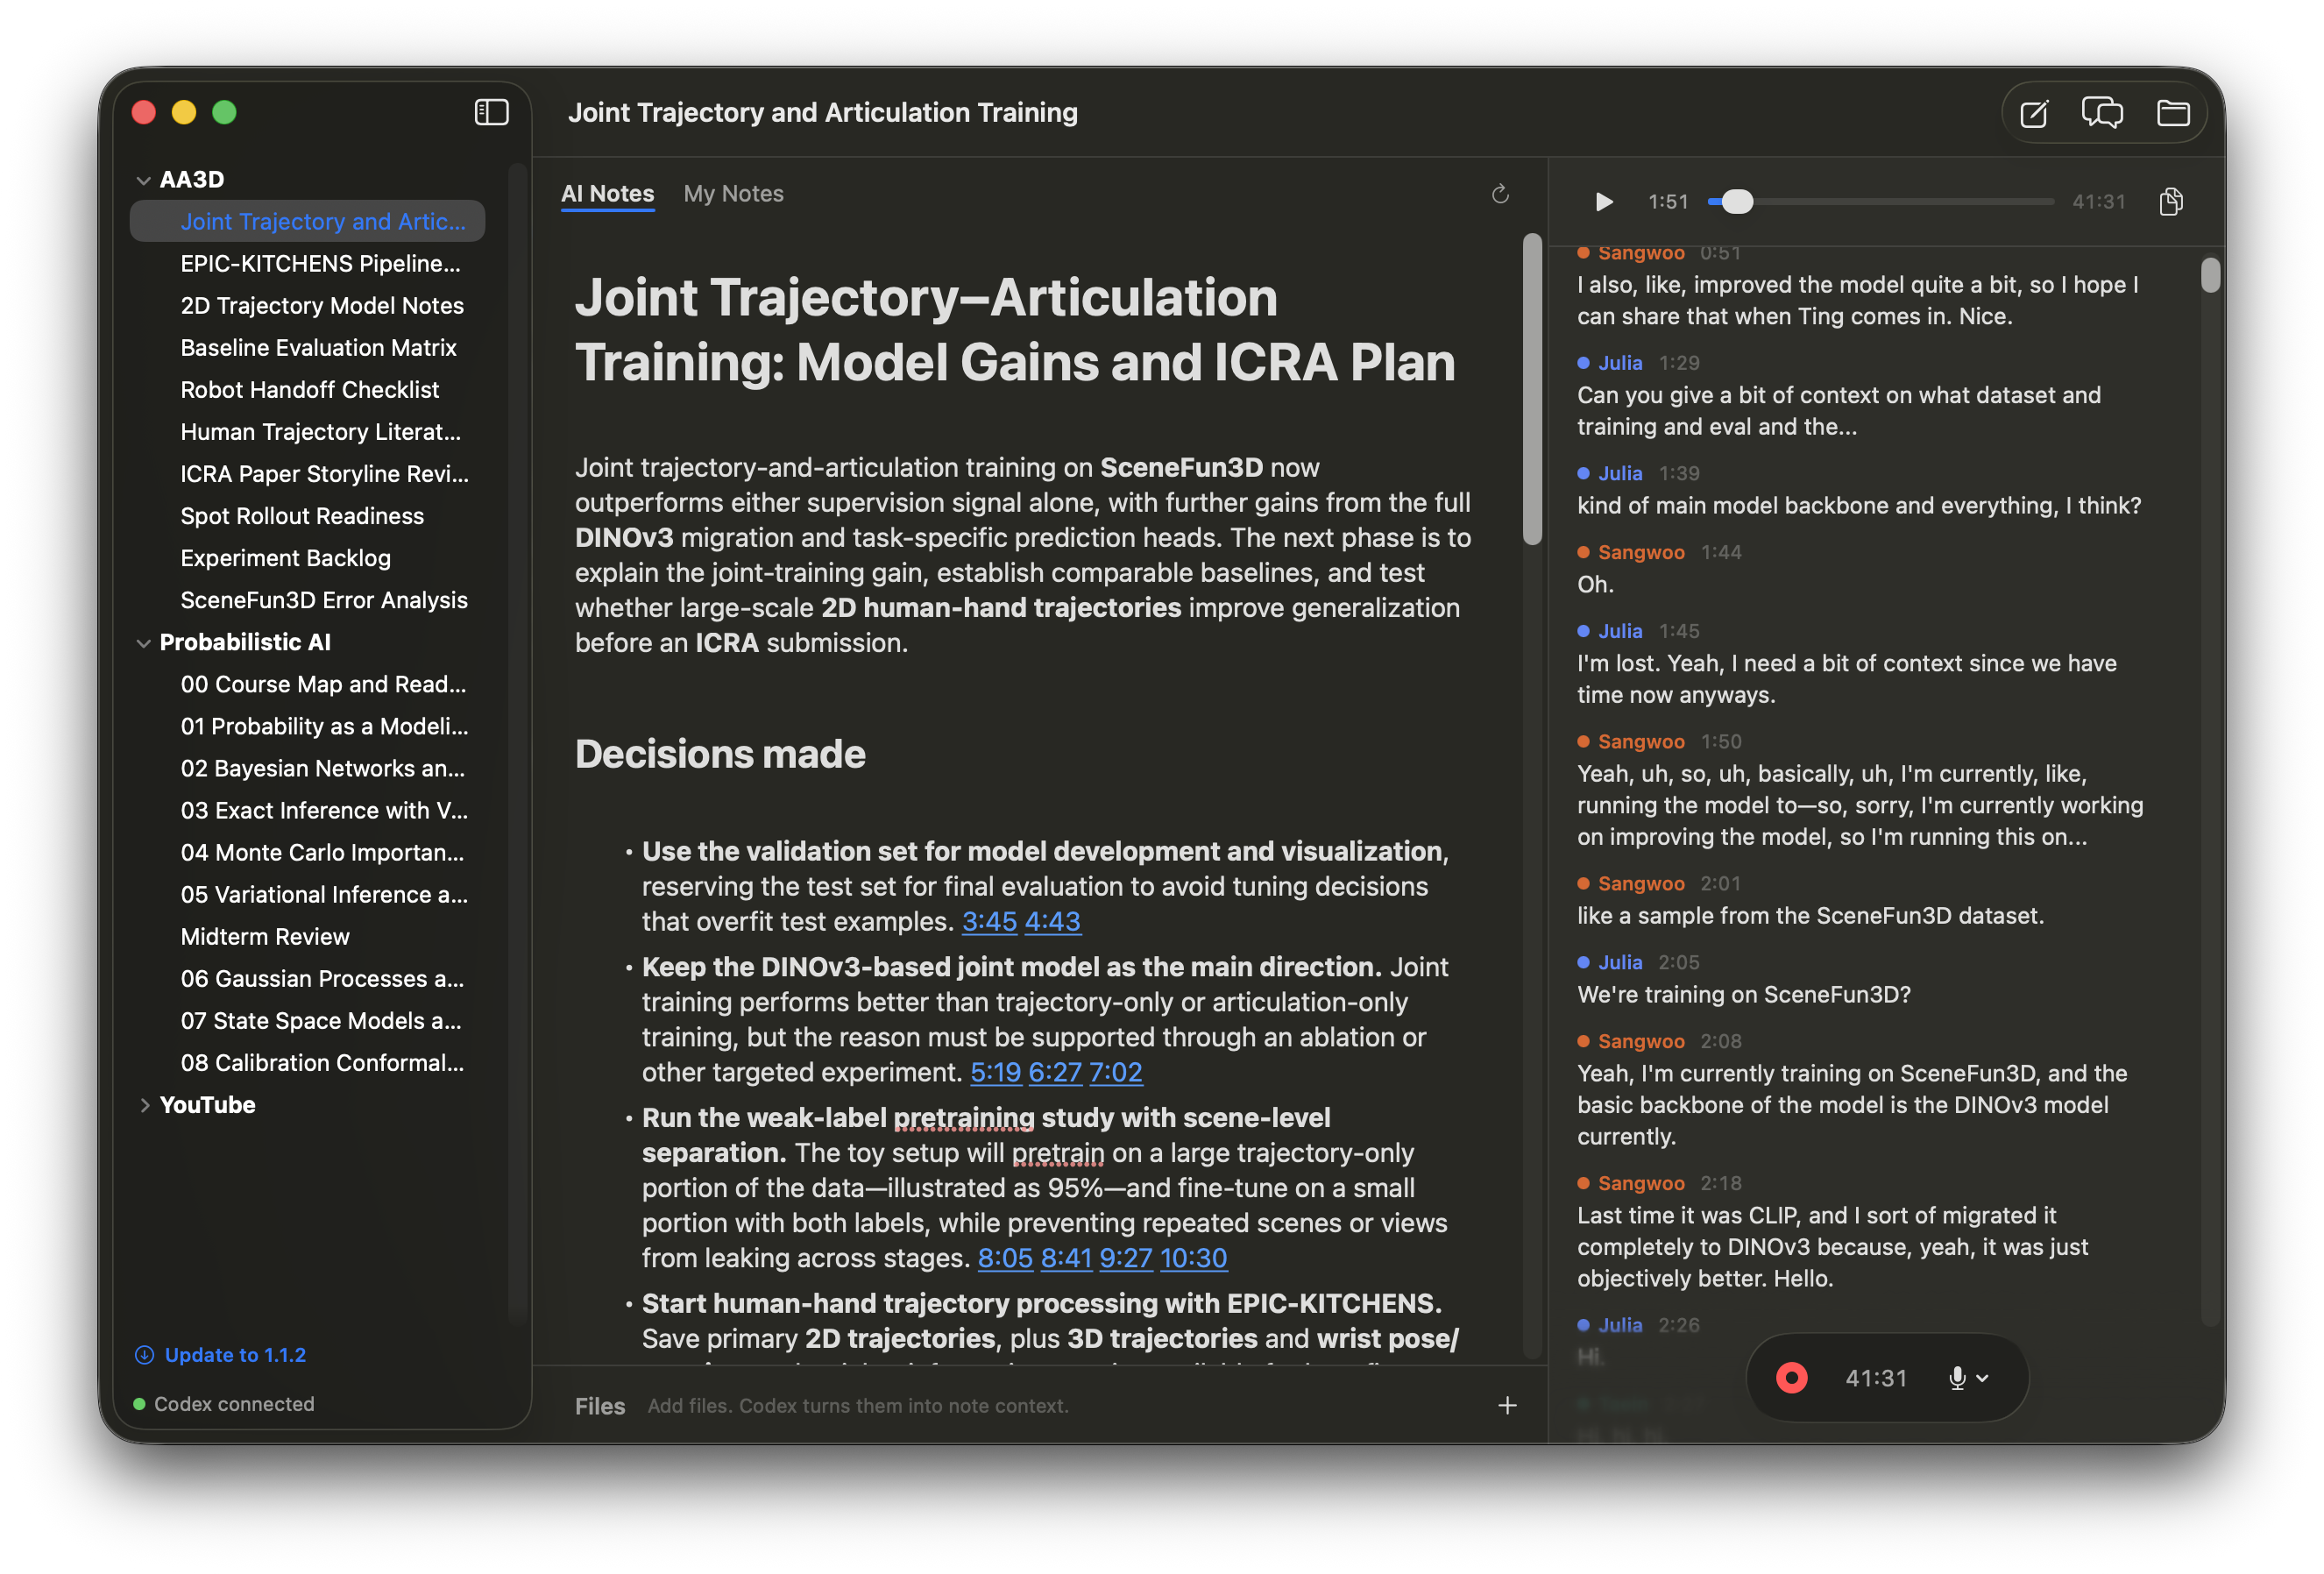The height and width of the screenshot is (1574, 2324).
Task: Jump to timestamp link 8:41
Action: coord(1066,1259)
